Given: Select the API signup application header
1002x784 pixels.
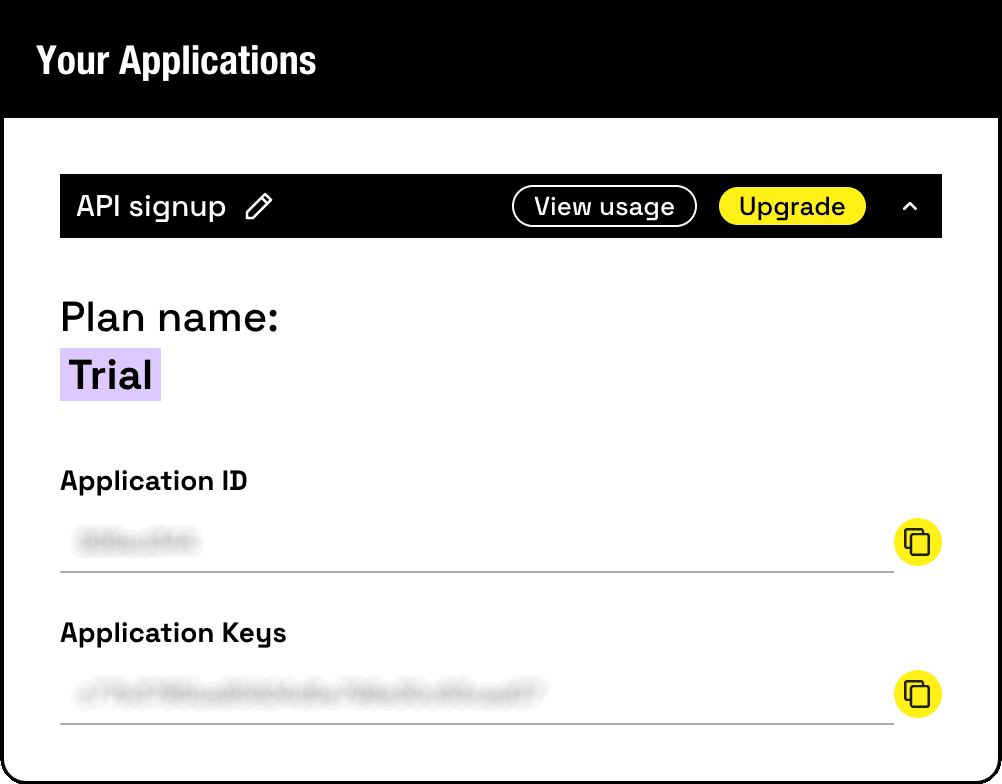Looking at the screenshot, I should click(x=151, y=206).
